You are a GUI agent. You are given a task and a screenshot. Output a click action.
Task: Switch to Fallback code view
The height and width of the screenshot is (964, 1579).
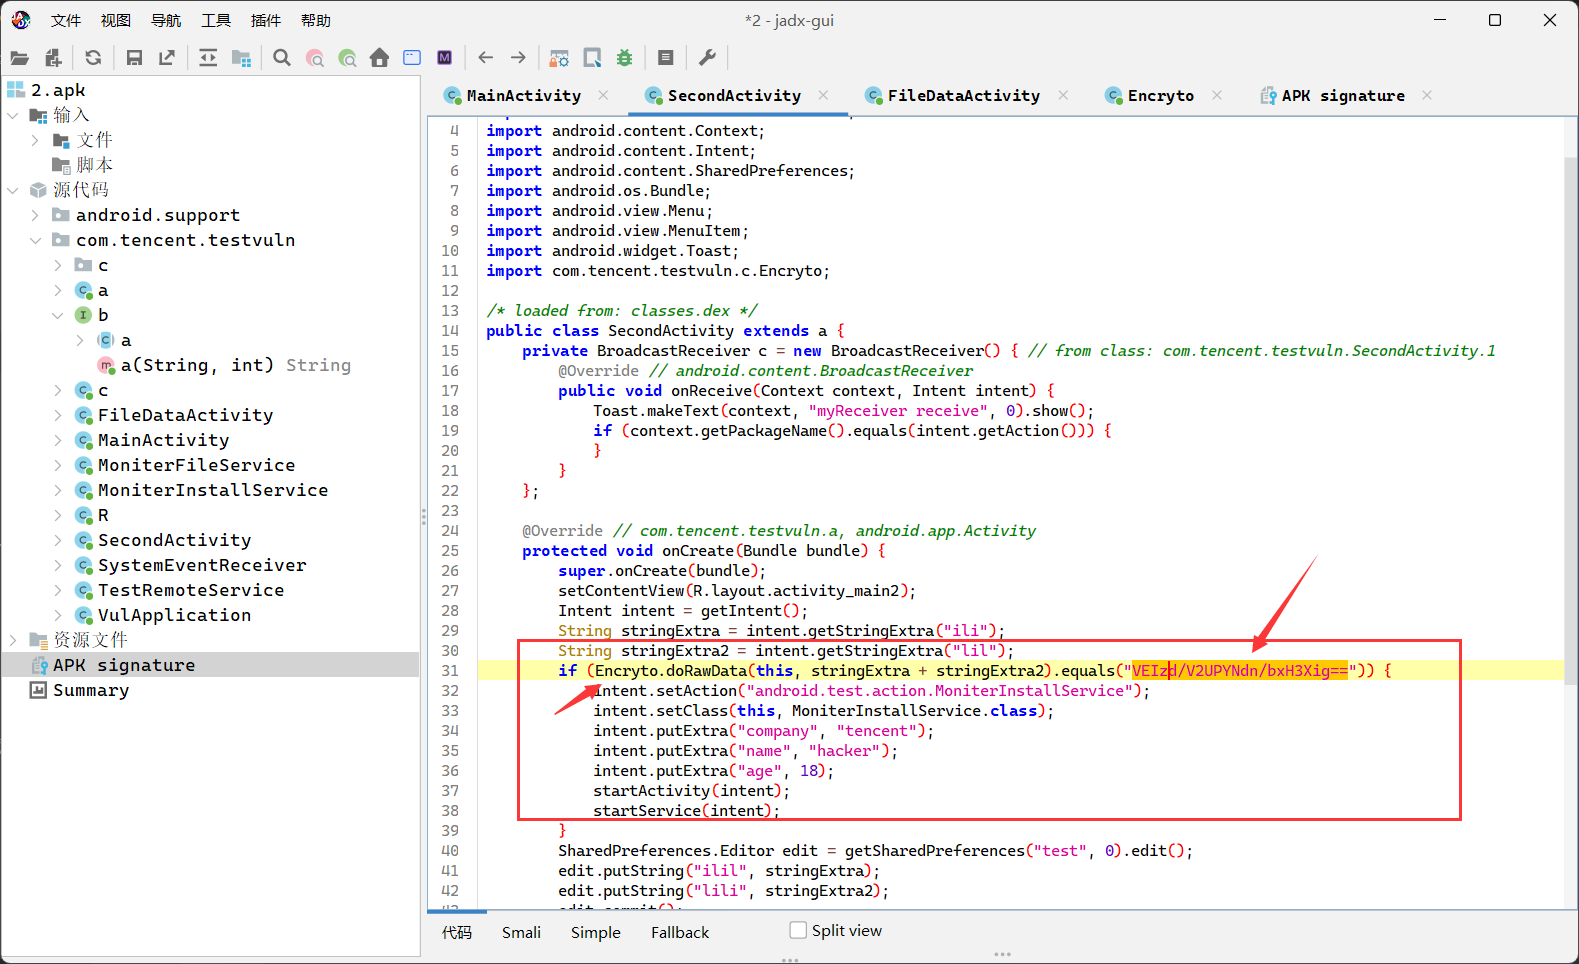[x=680, y=932]
